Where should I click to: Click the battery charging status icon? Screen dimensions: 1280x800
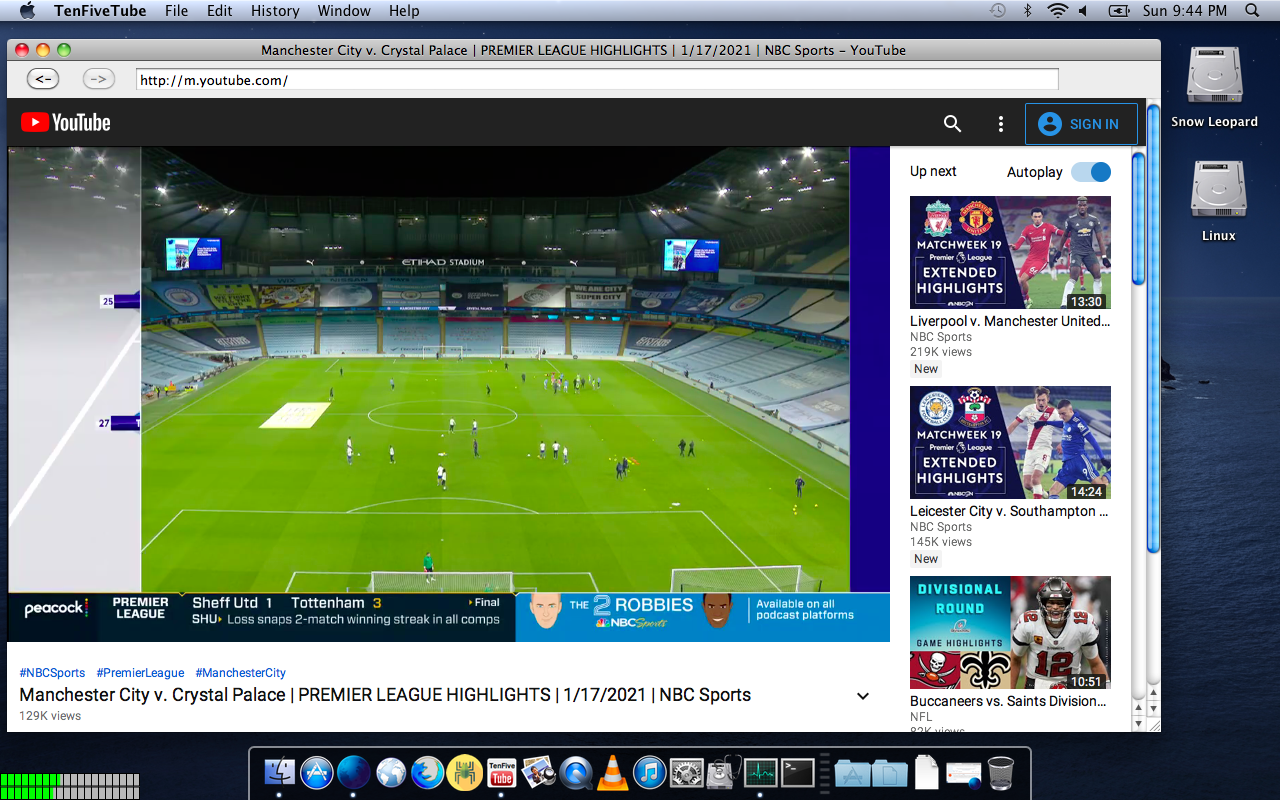[x=1119, y=11]
